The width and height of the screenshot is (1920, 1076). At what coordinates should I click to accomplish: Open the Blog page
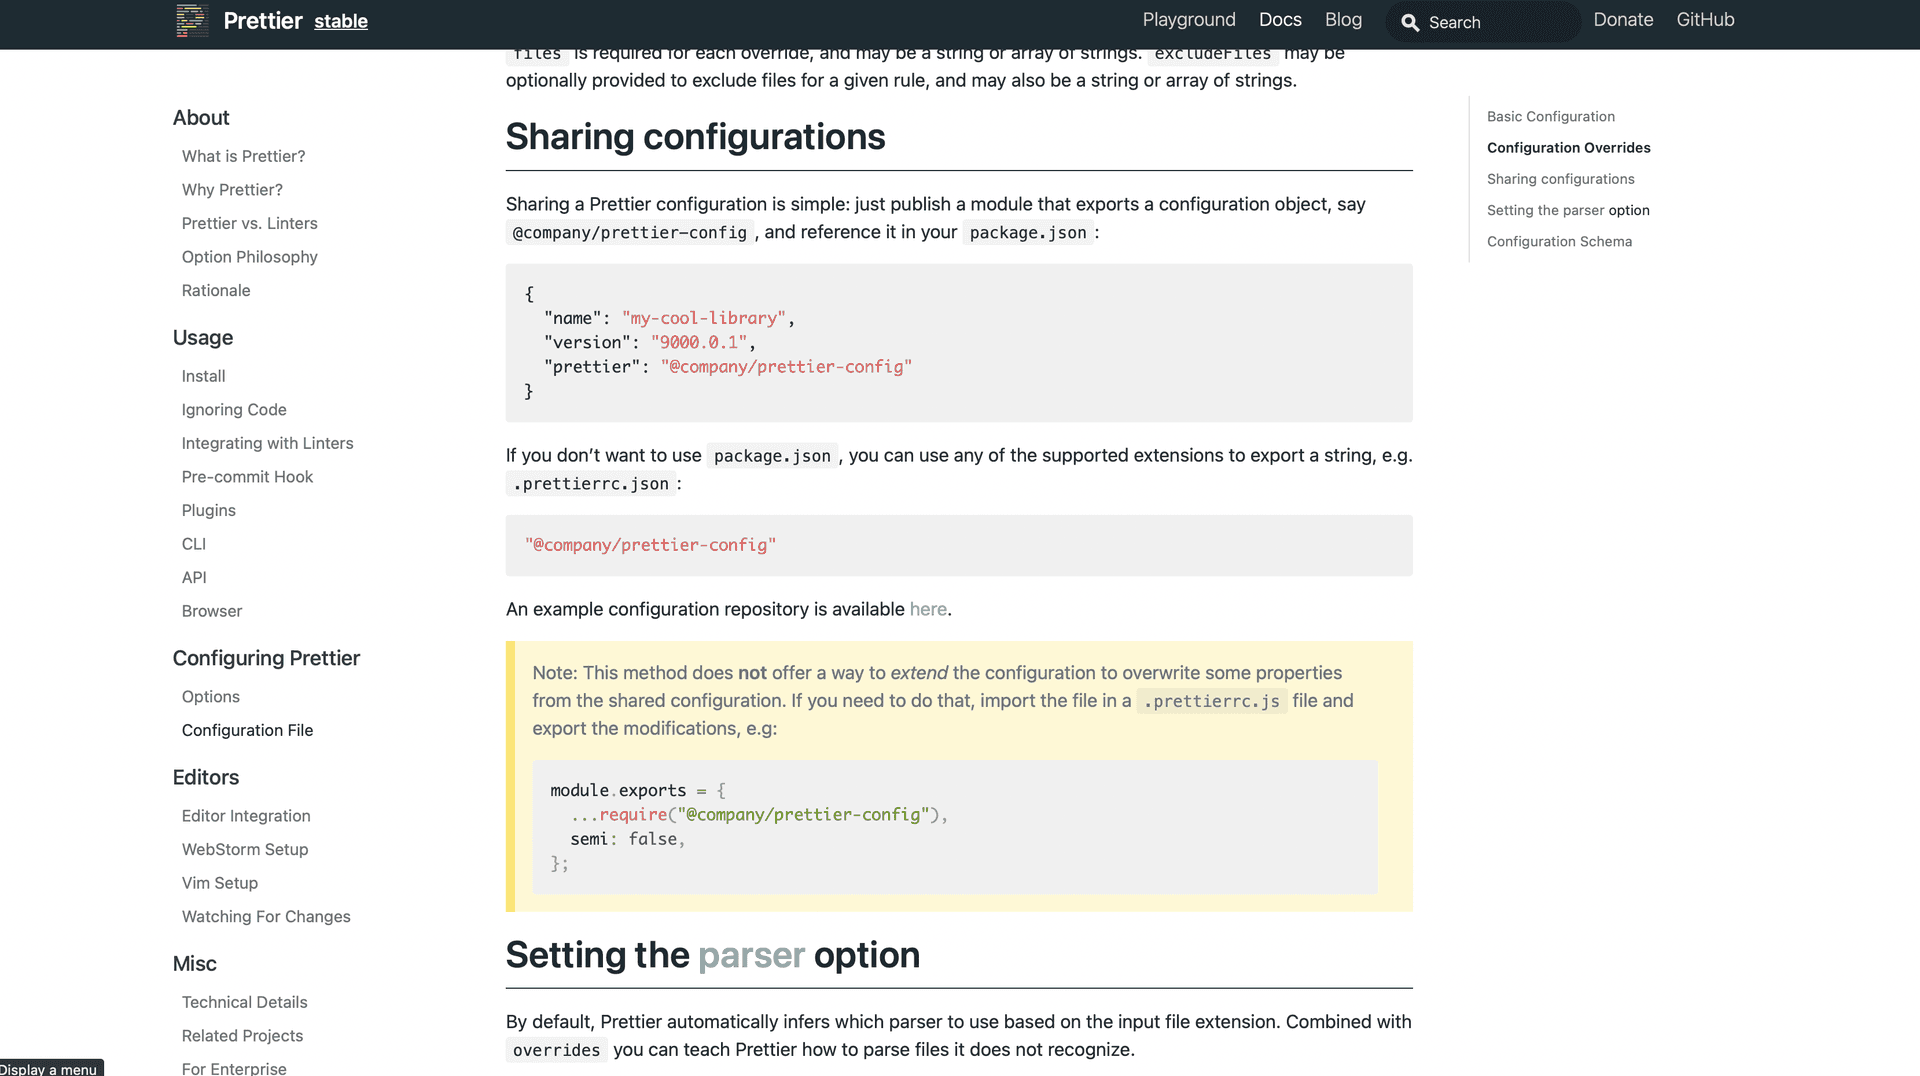pos(1343,20)
